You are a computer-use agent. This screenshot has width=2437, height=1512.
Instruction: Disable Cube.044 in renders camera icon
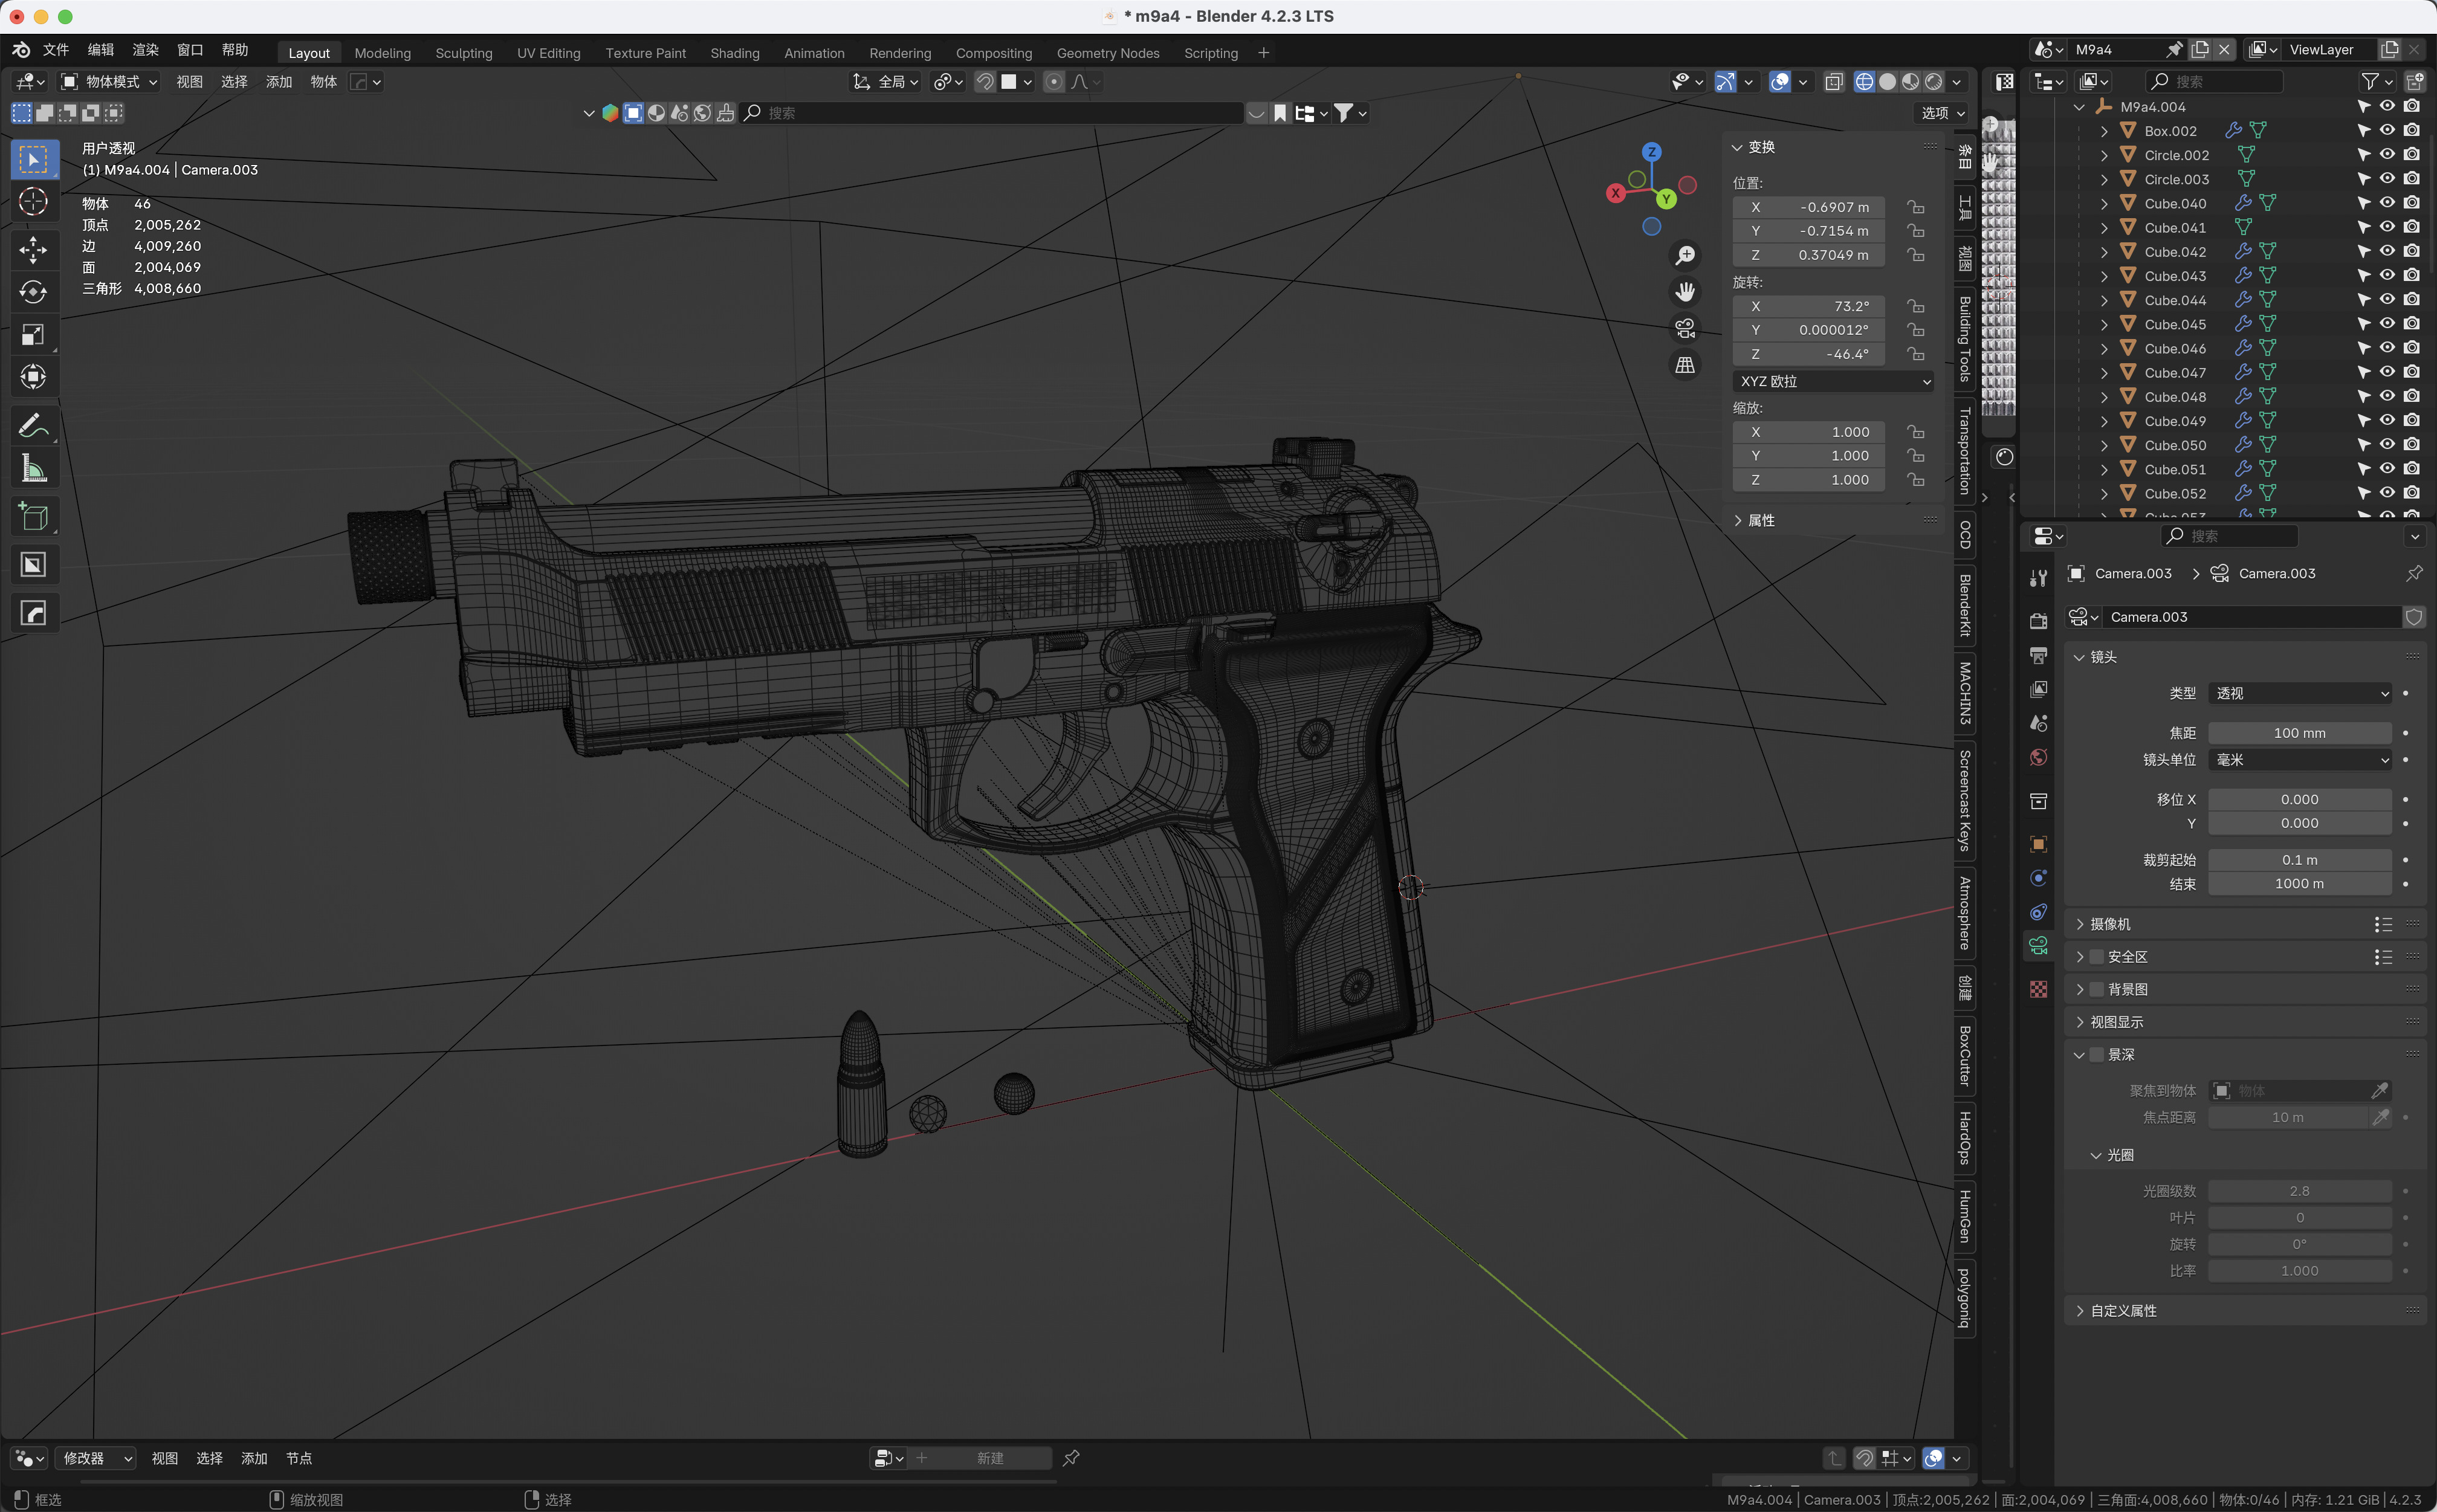click(2412, 299)
